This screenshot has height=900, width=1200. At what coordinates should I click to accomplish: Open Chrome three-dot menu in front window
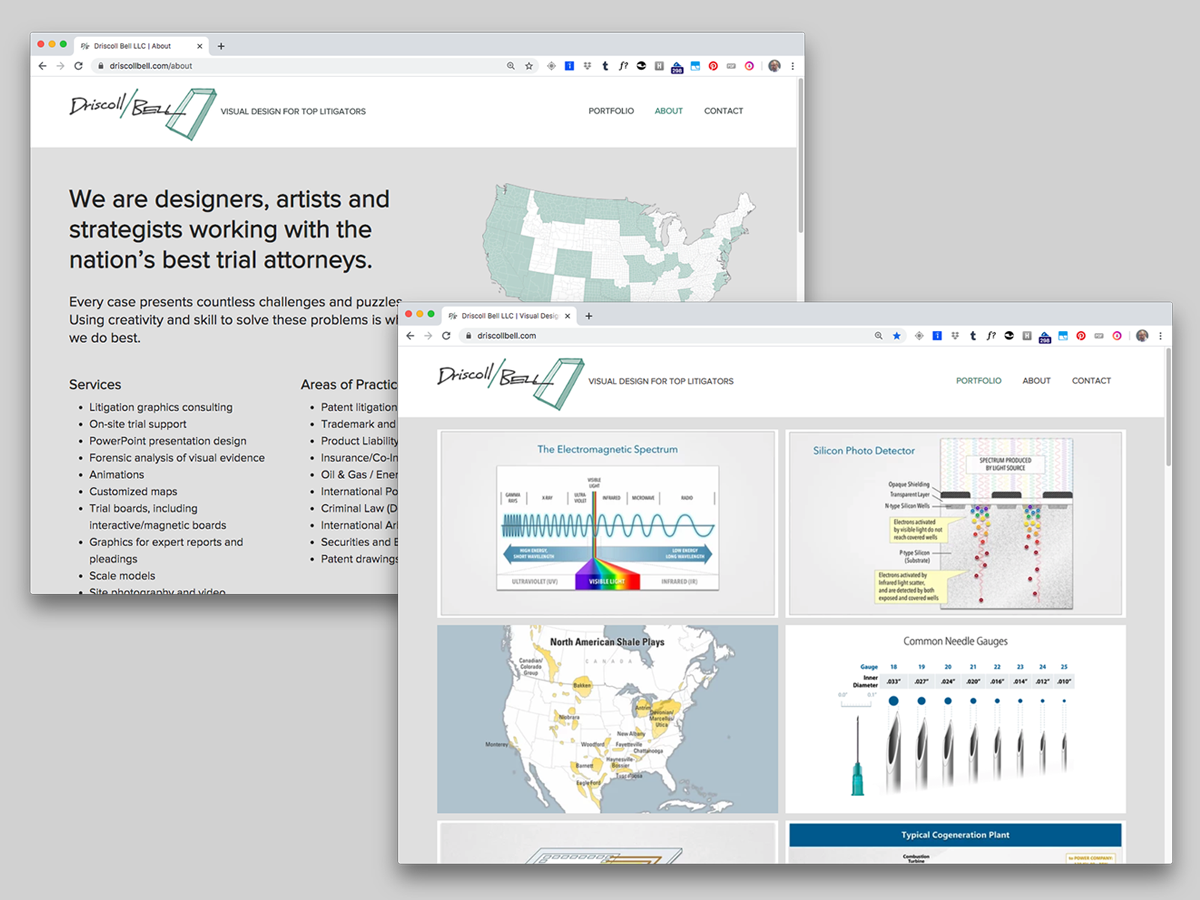point(1161,336)
